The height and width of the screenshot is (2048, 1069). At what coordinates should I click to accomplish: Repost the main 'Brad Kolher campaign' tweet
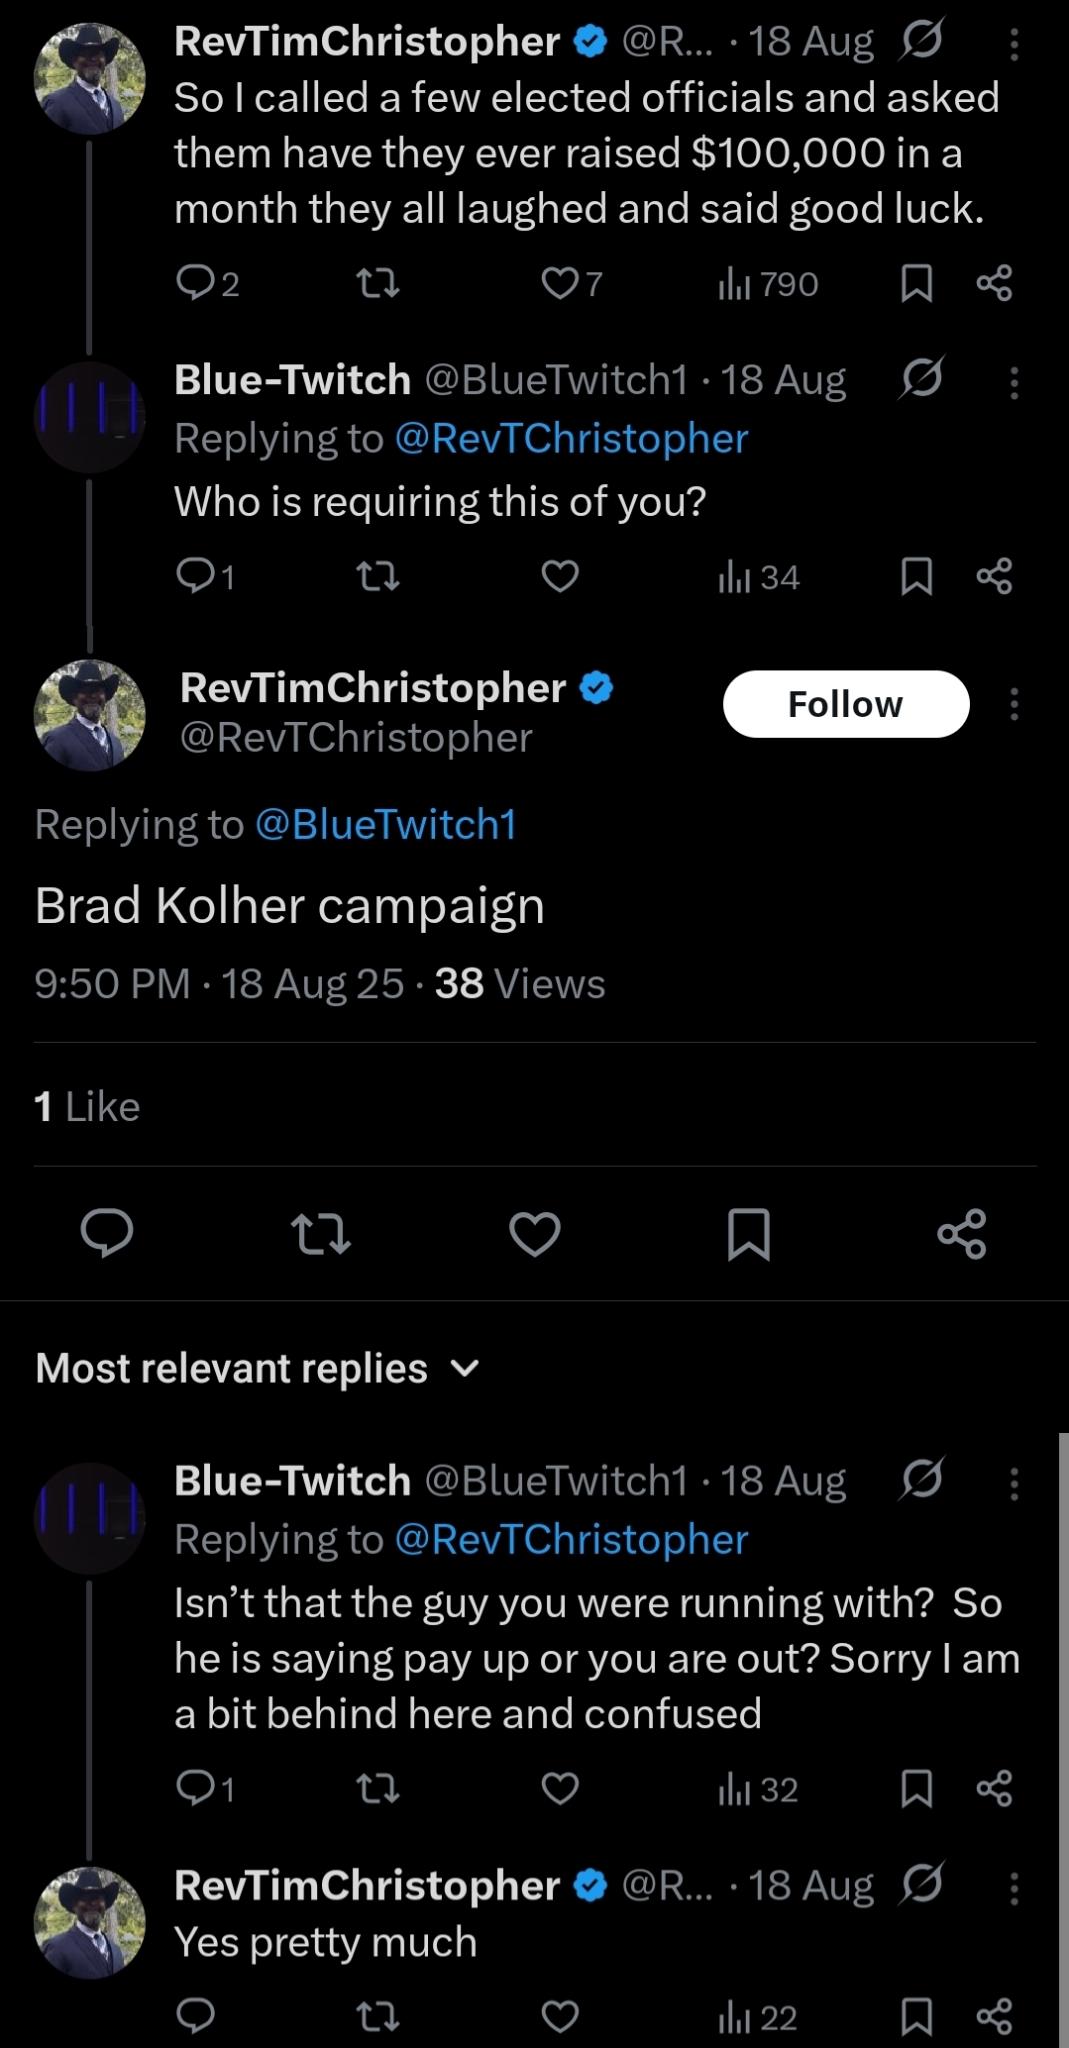point(320,1234)
